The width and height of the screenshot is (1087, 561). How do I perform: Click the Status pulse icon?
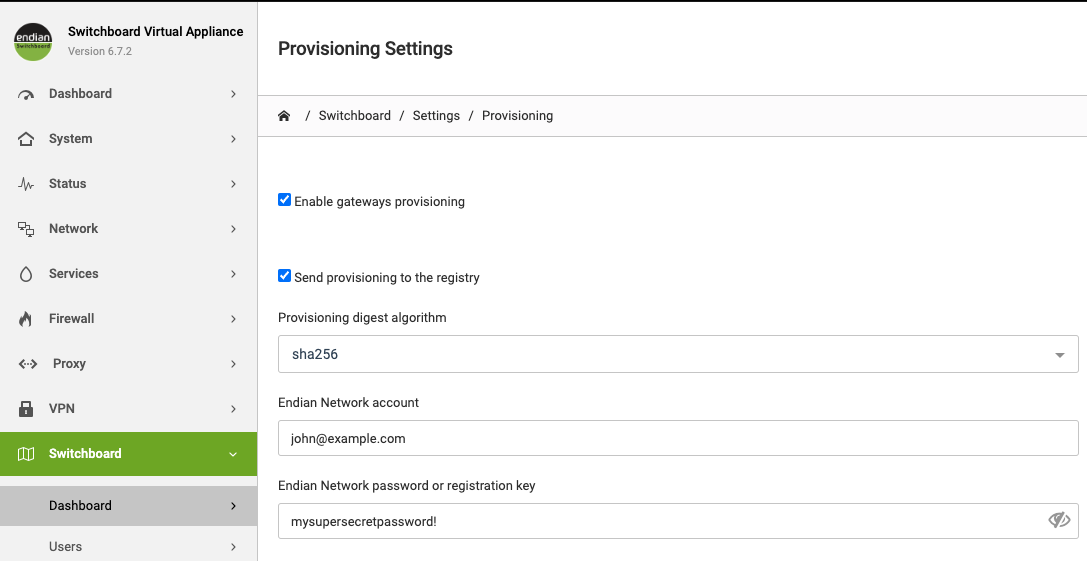coord(26,184)
